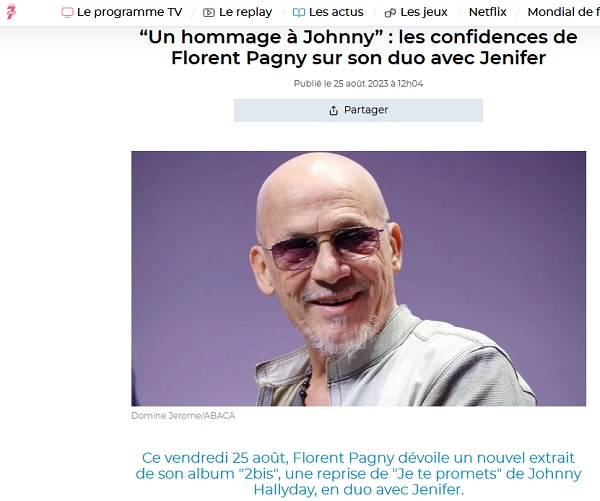600x501 pixels.
Task: Click the Florent Pagny article photo
Action: pos(358,278)
